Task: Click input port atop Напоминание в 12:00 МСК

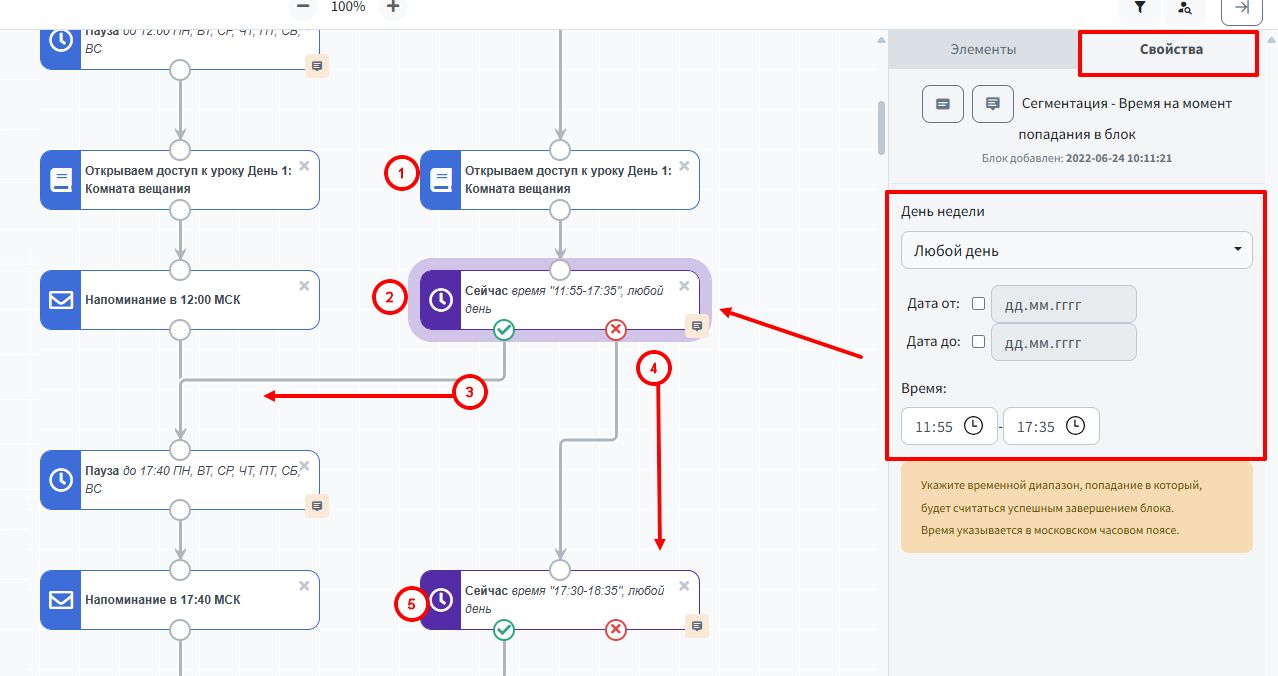Action: pos(180,270)
